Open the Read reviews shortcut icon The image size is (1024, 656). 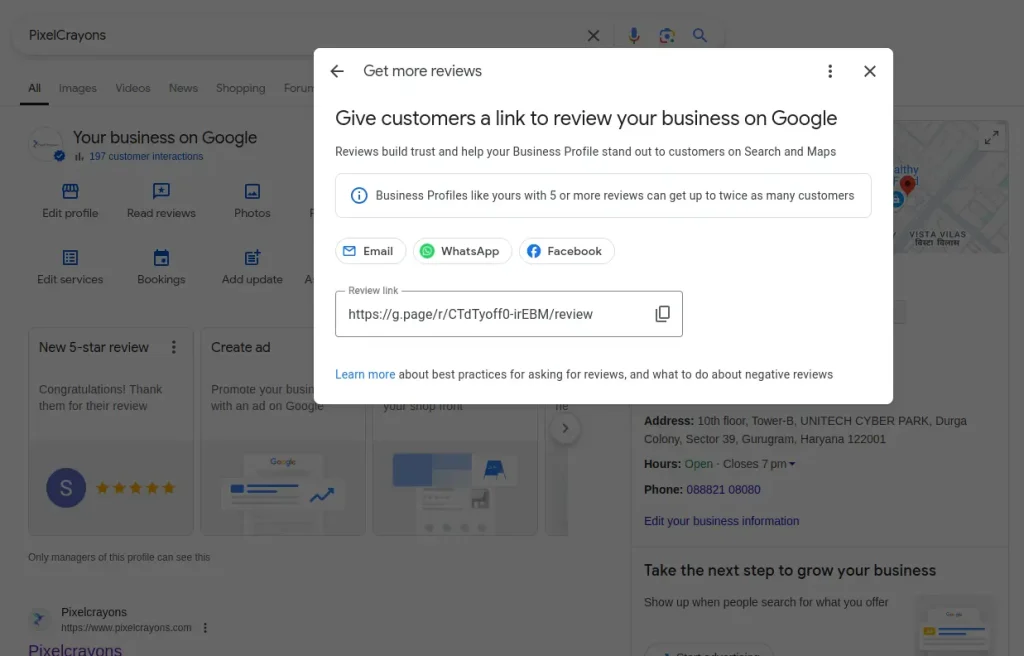161,190
